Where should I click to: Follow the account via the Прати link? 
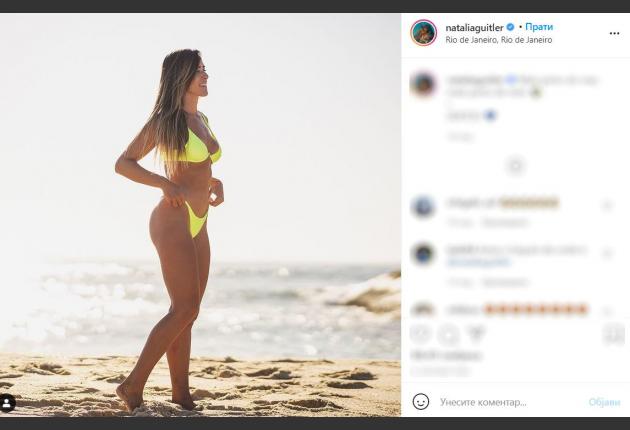539,26
